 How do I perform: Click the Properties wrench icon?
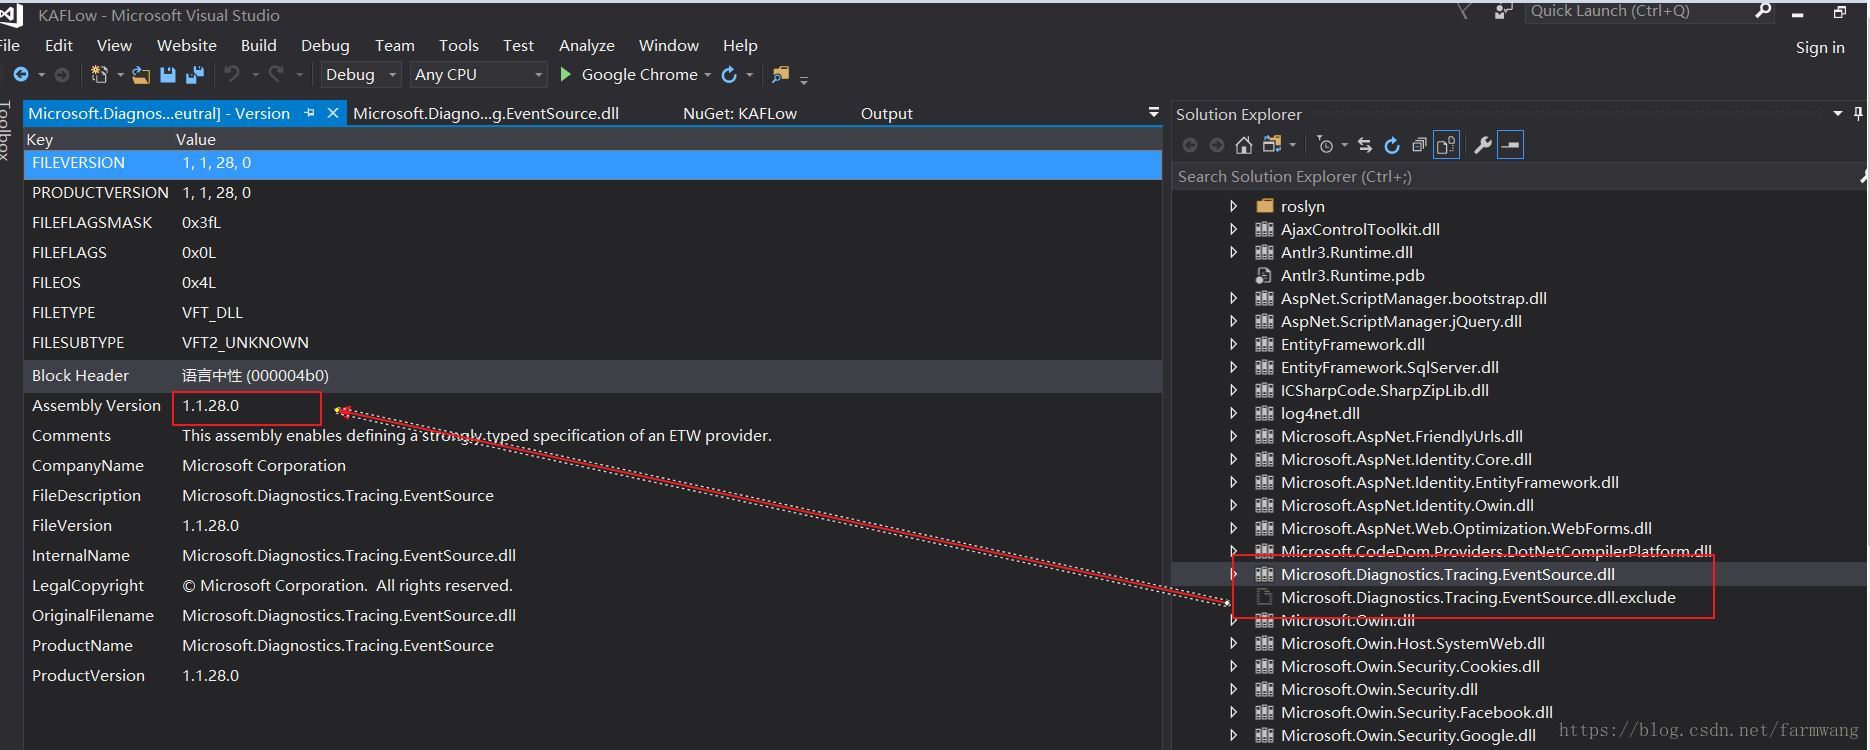pyautogui.click(x=1483, y=145)
